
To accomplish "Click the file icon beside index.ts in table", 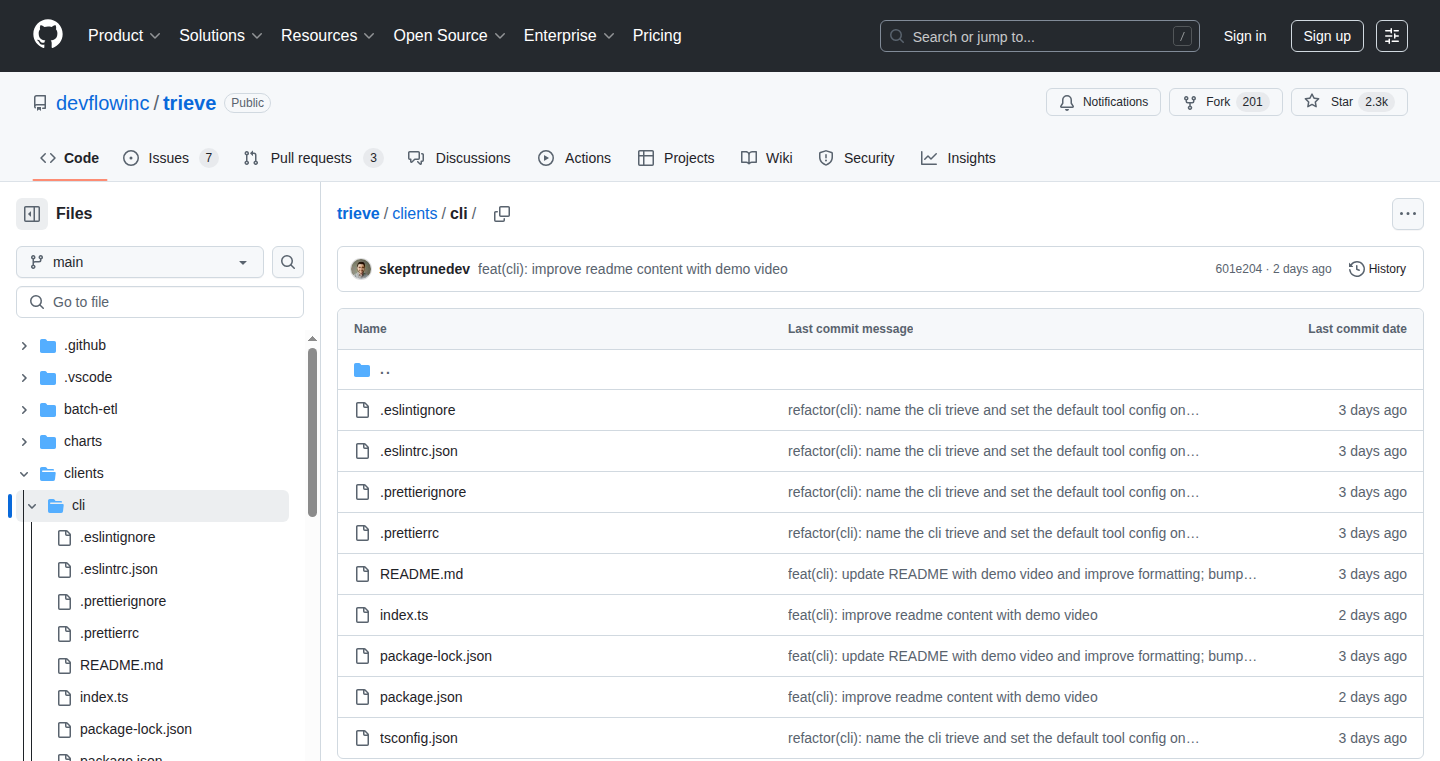I will [x=362, y=615].
